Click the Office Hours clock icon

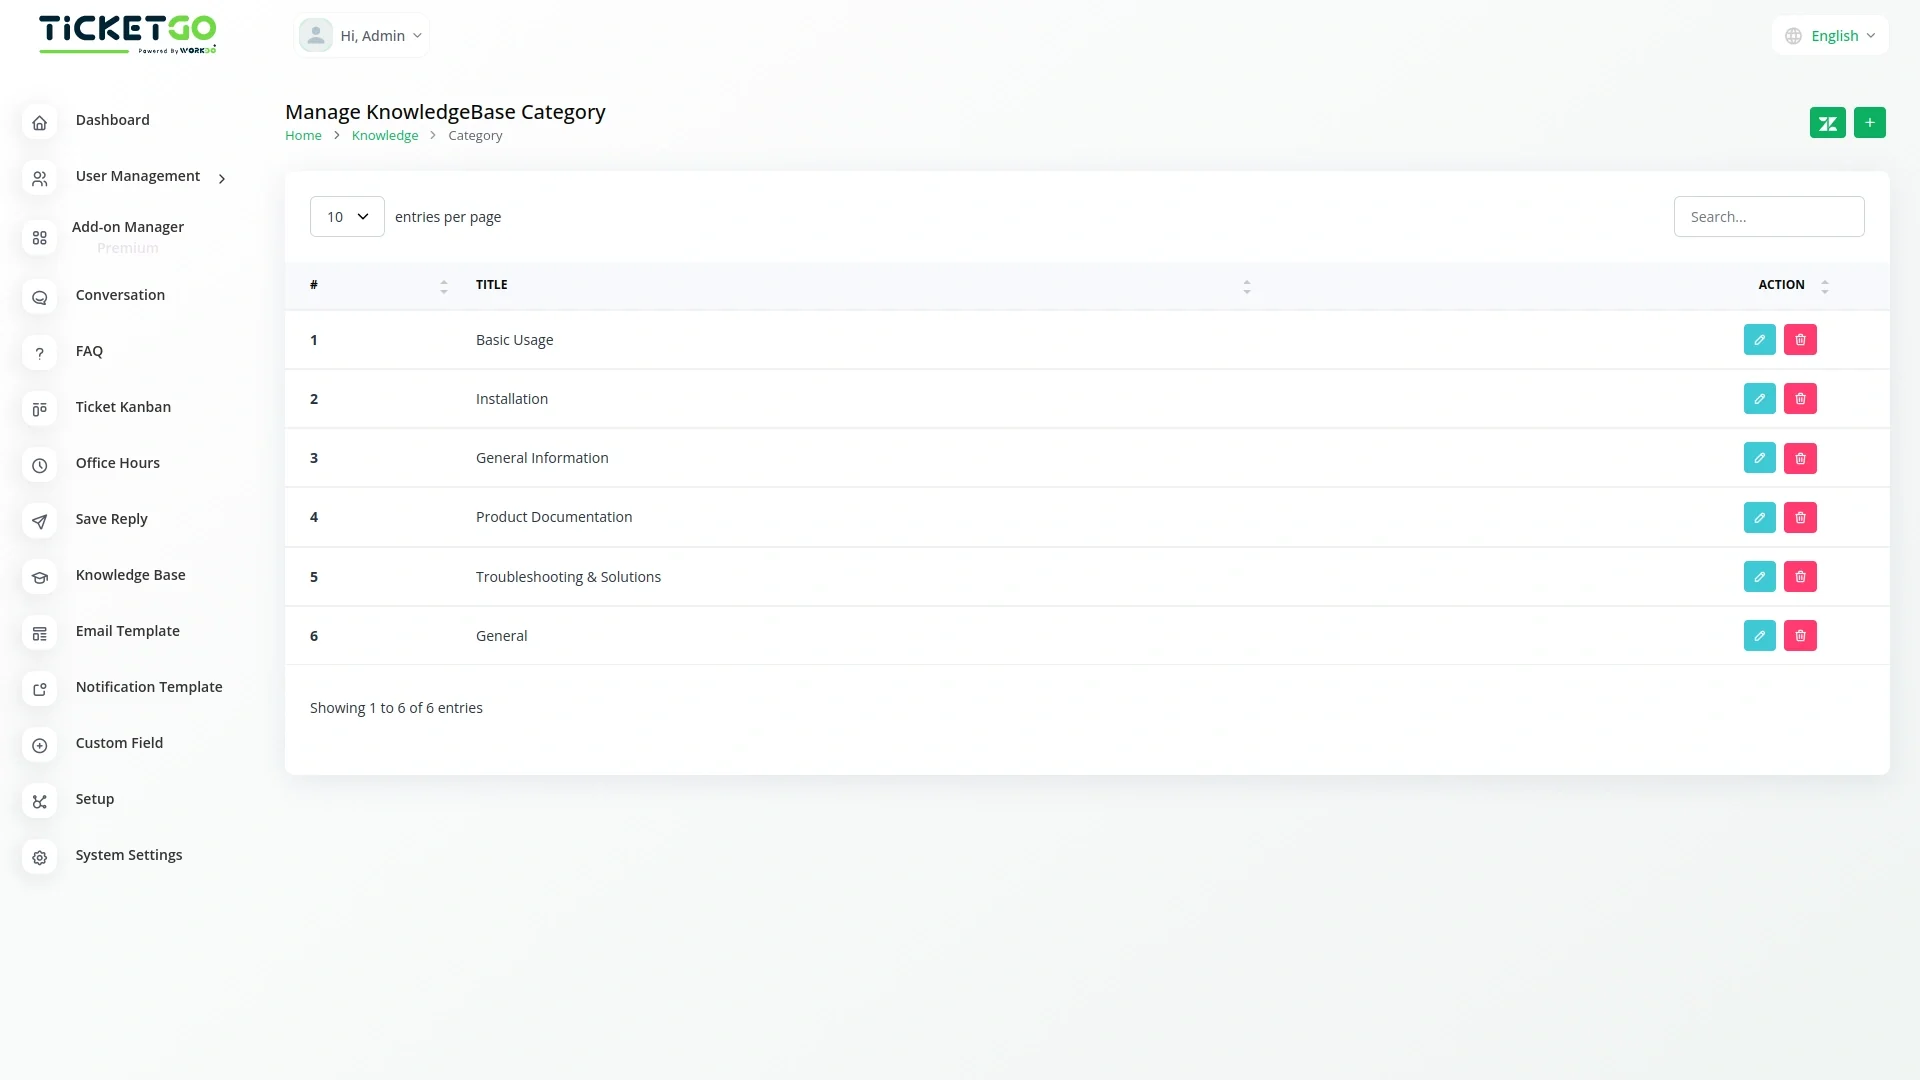point(40,465)
